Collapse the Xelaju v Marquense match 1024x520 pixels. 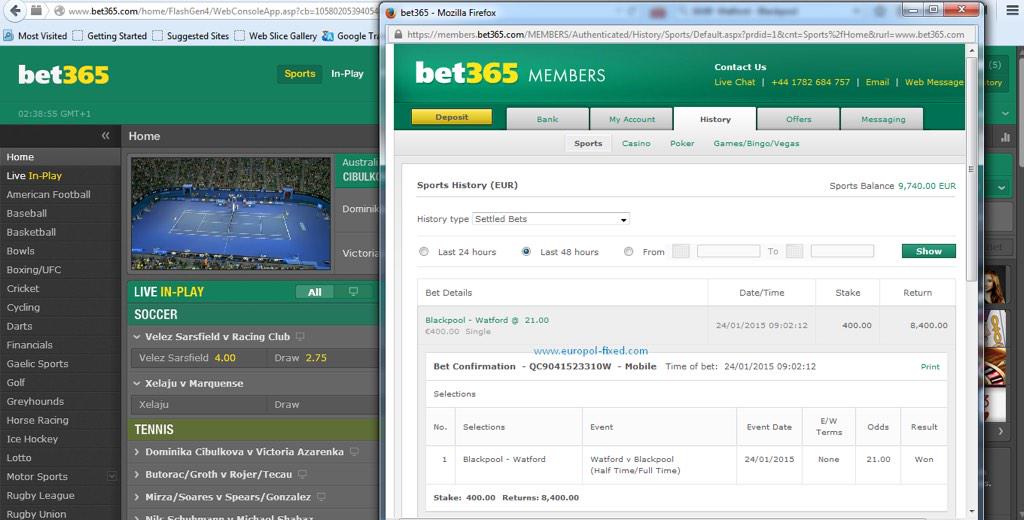click(136, 383)
